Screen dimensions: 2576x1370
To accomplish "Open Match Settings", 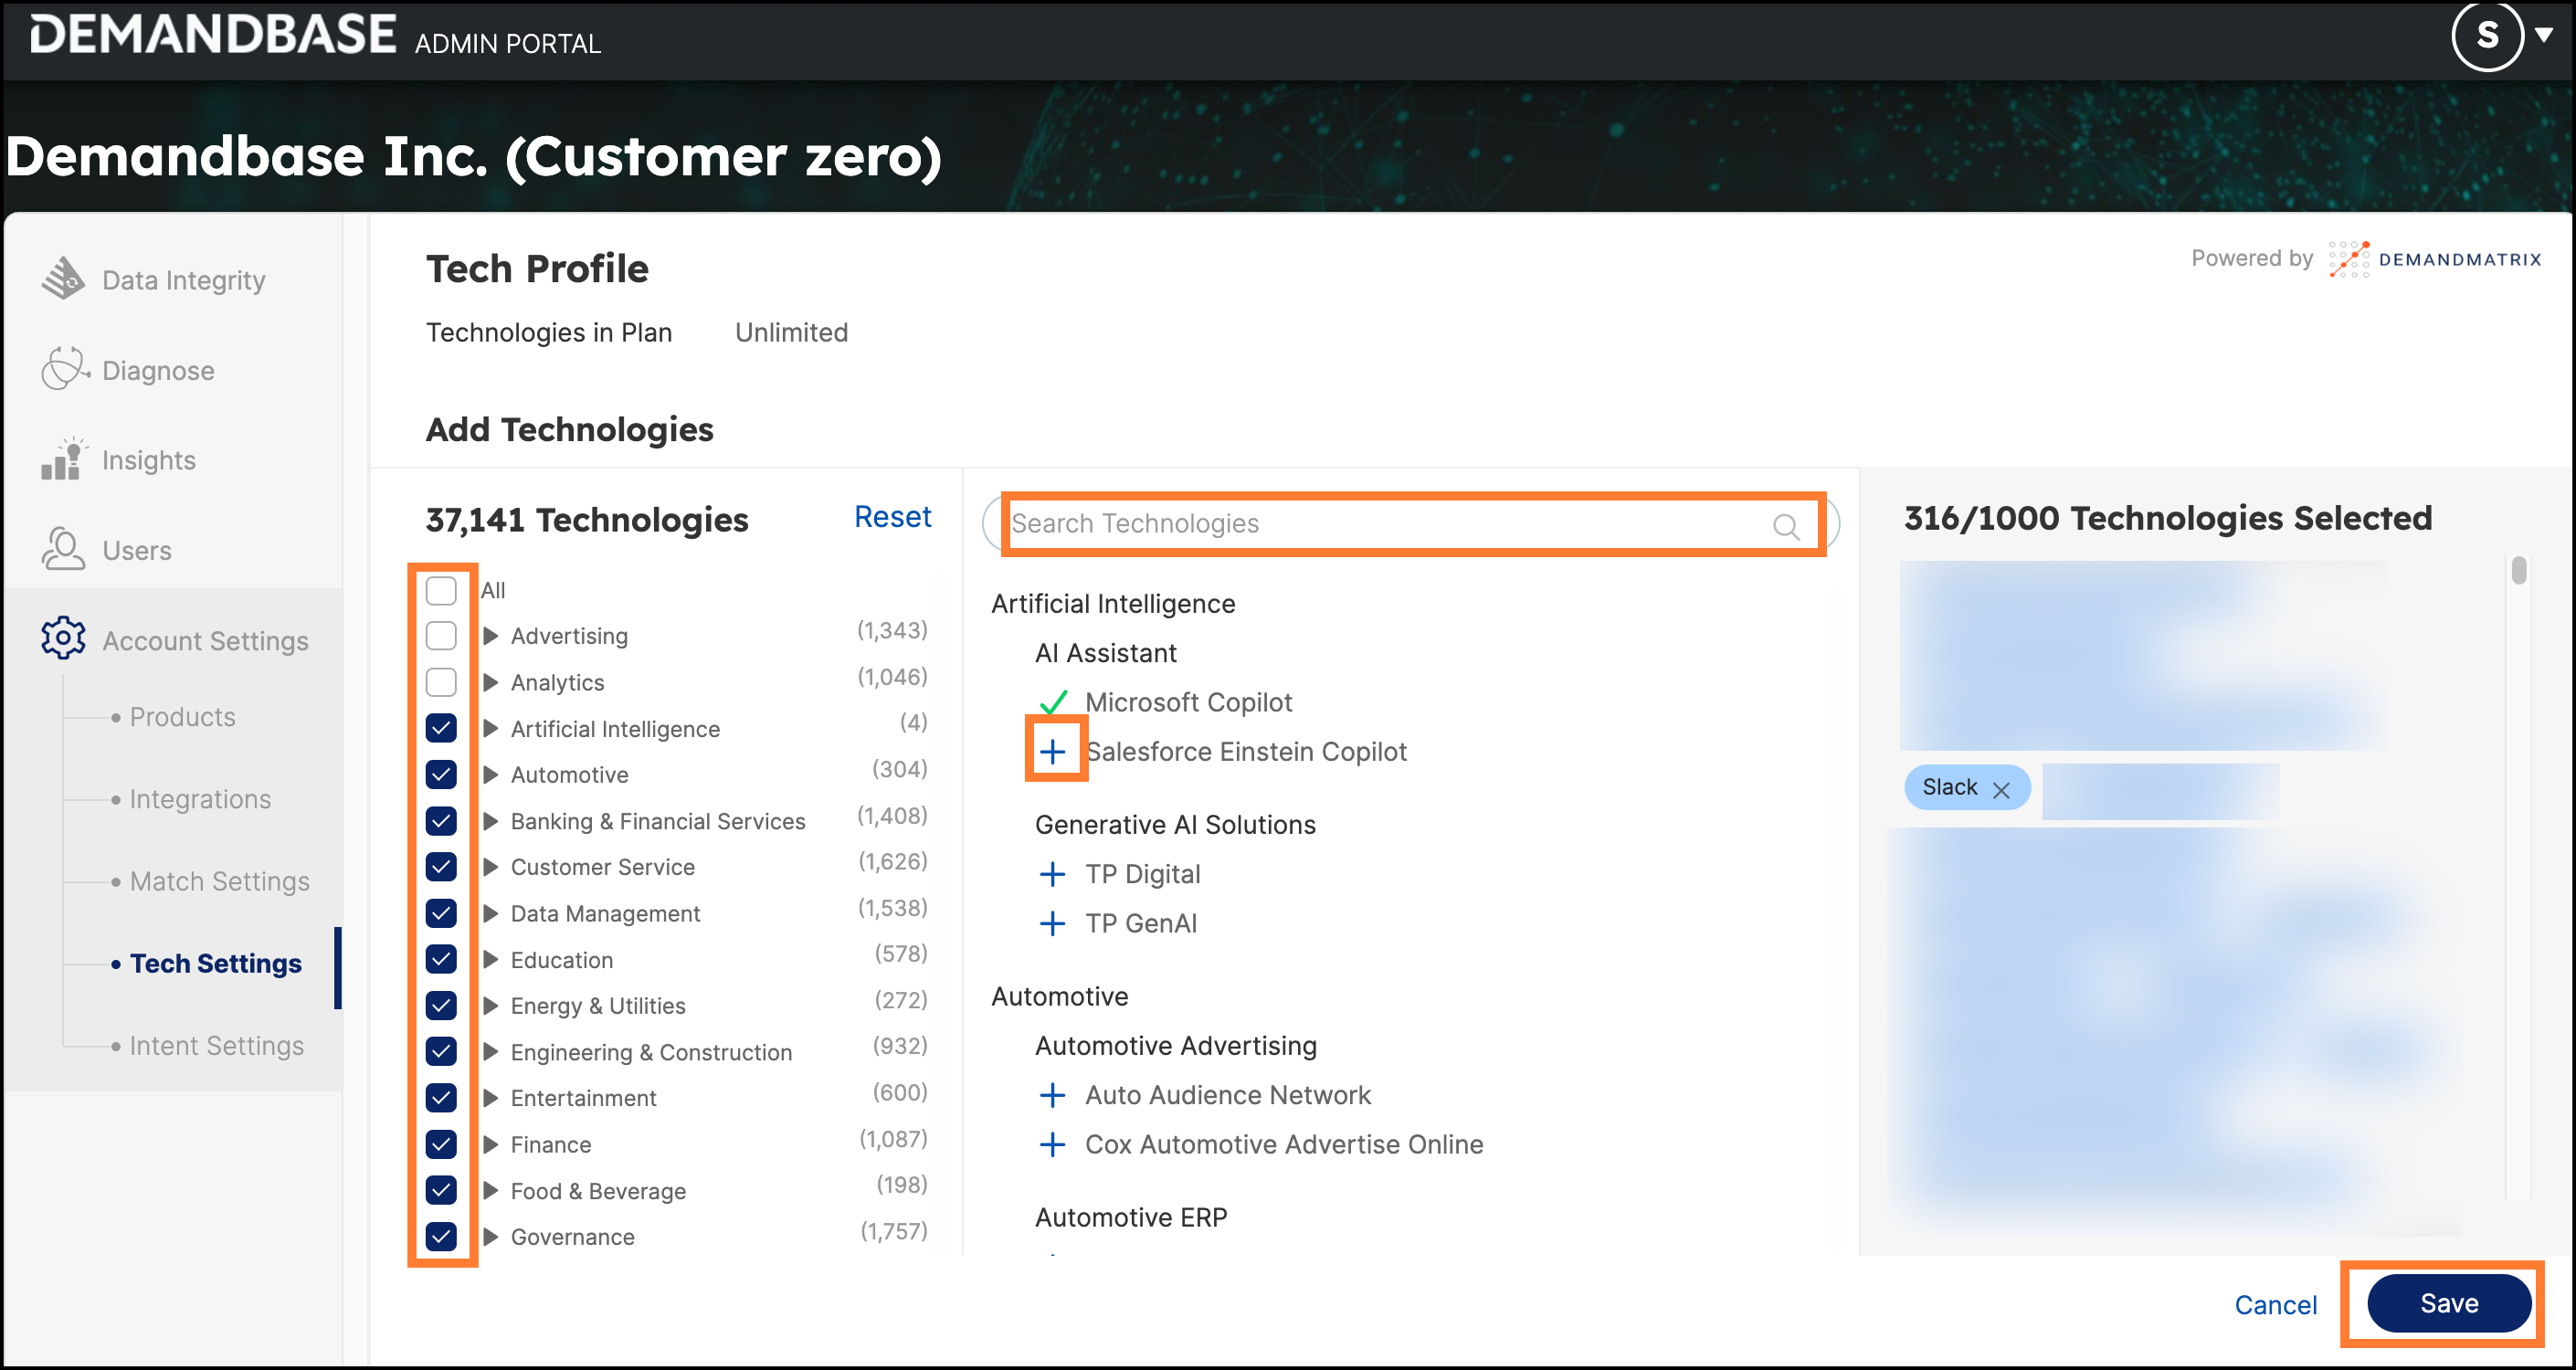I will 219,881.
